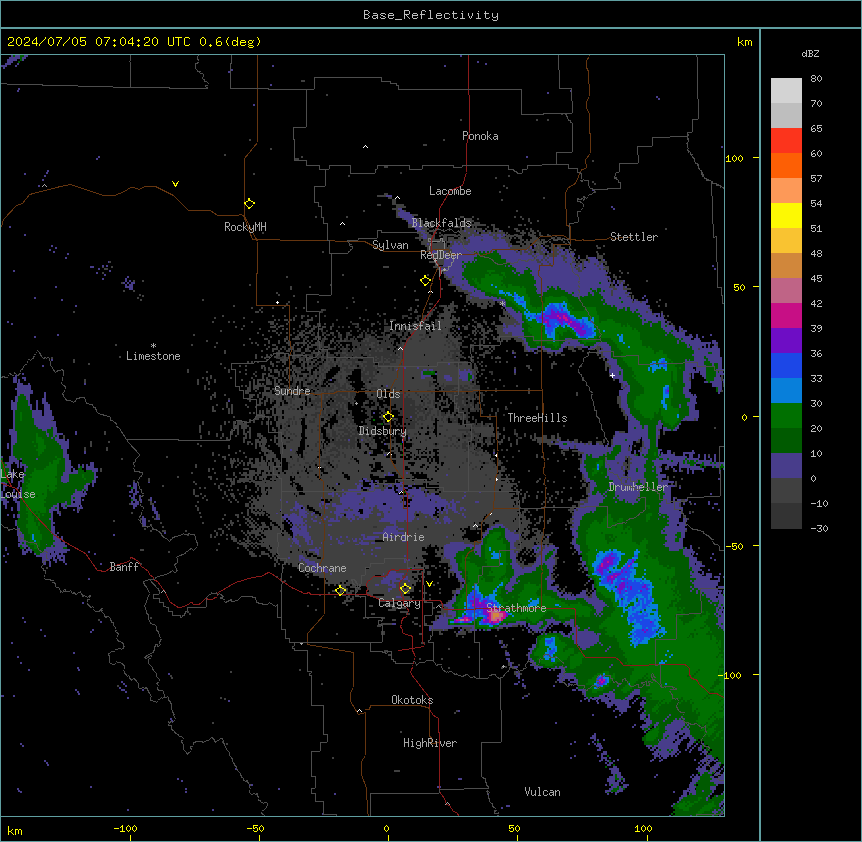Click the dBZ legend heading
Viewport: 862px width, 842px height.
tap(810, 53)
